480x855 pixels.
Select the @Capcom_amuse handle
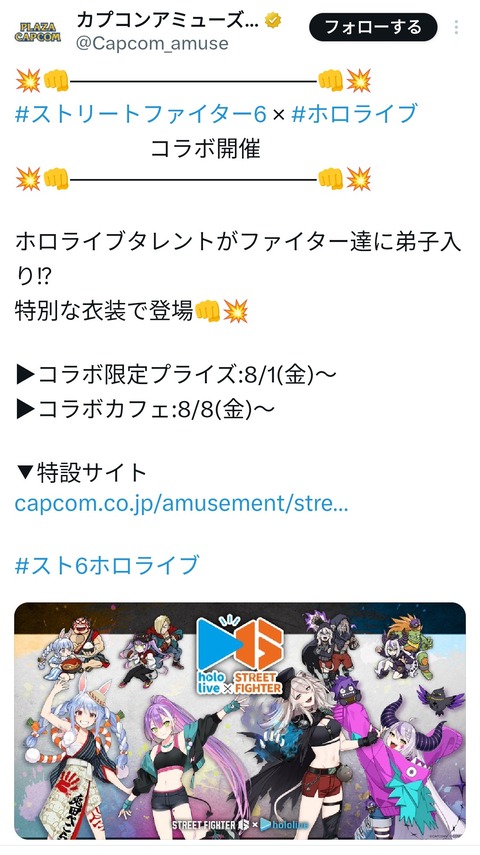(x=152, y=44)
